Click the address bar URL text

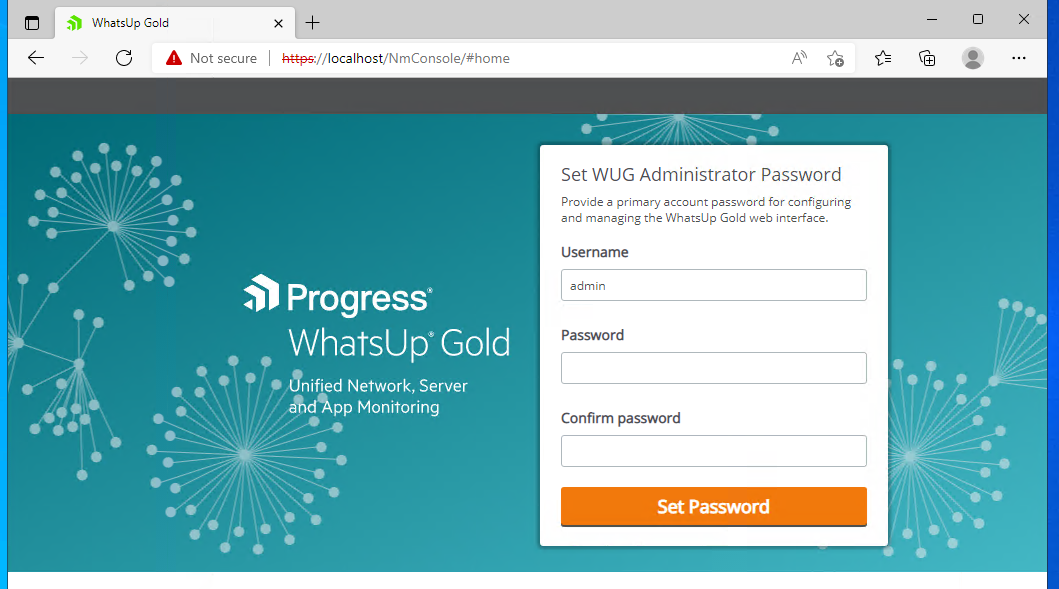396,58
